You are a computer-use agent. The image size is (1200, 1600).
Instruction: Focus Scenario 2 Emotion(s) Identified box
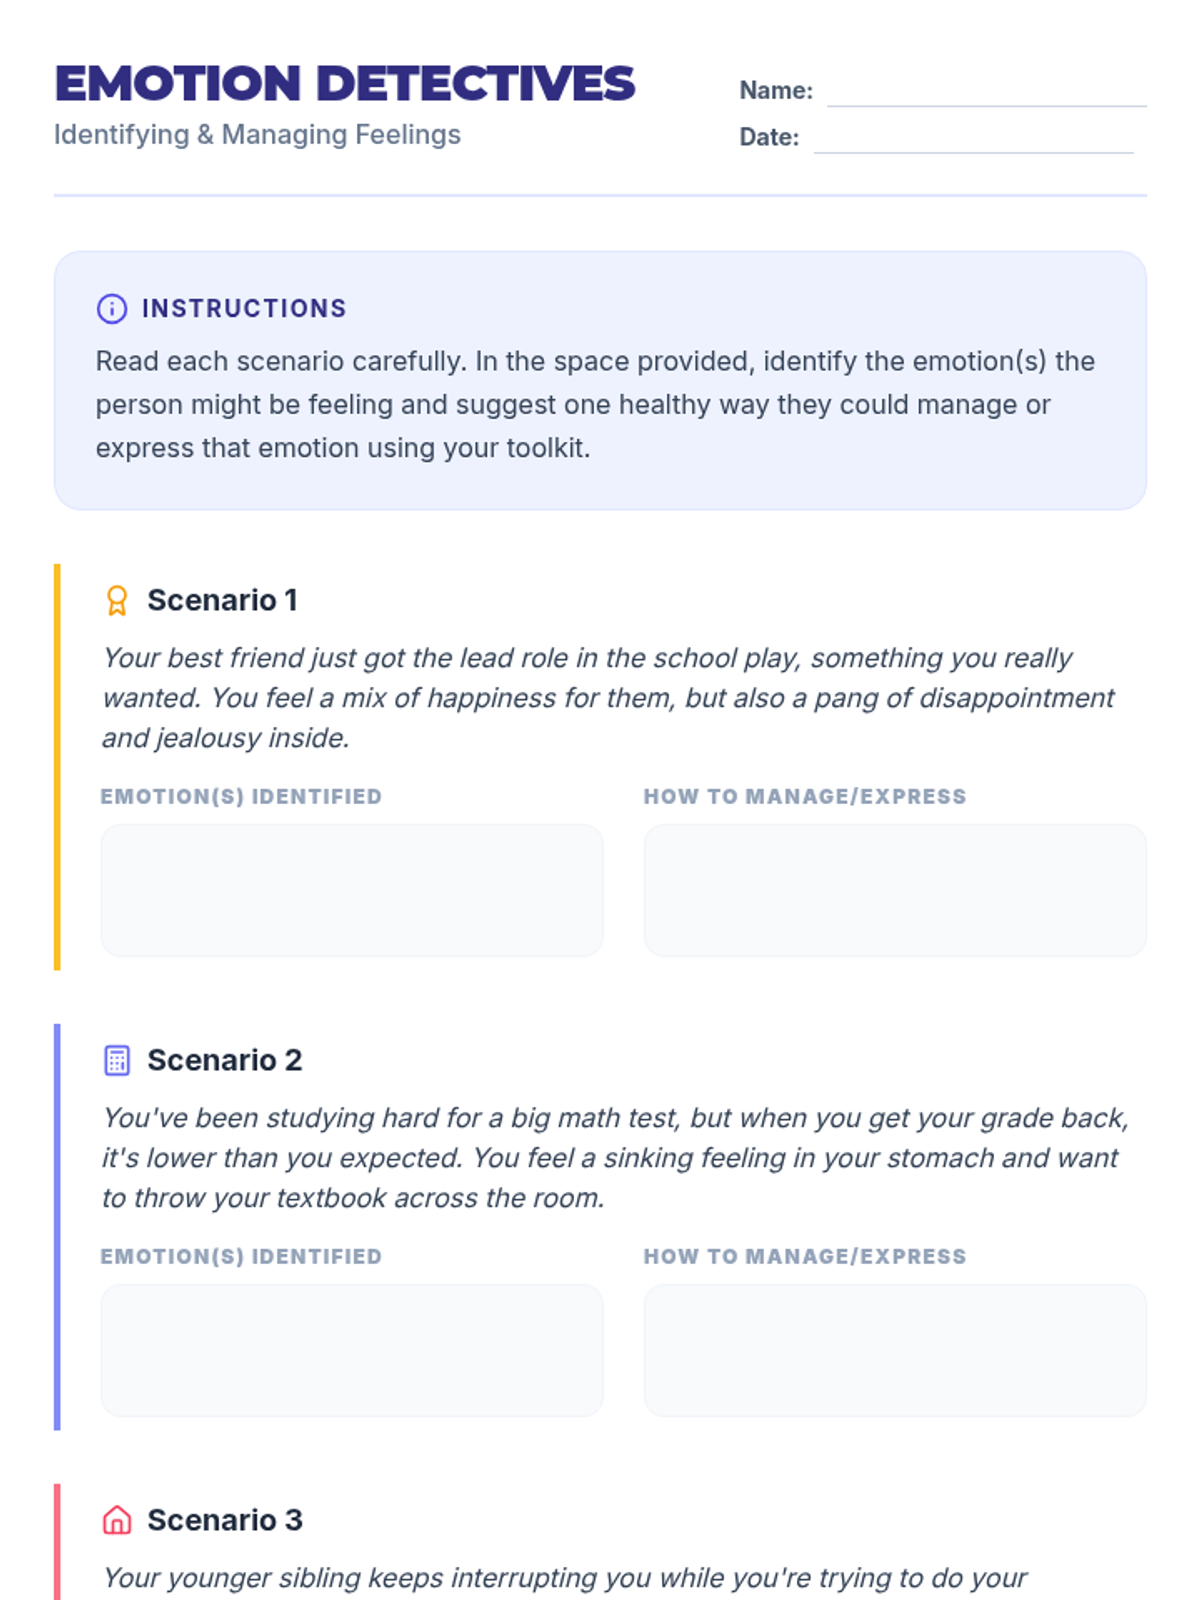coord(352,1350)
